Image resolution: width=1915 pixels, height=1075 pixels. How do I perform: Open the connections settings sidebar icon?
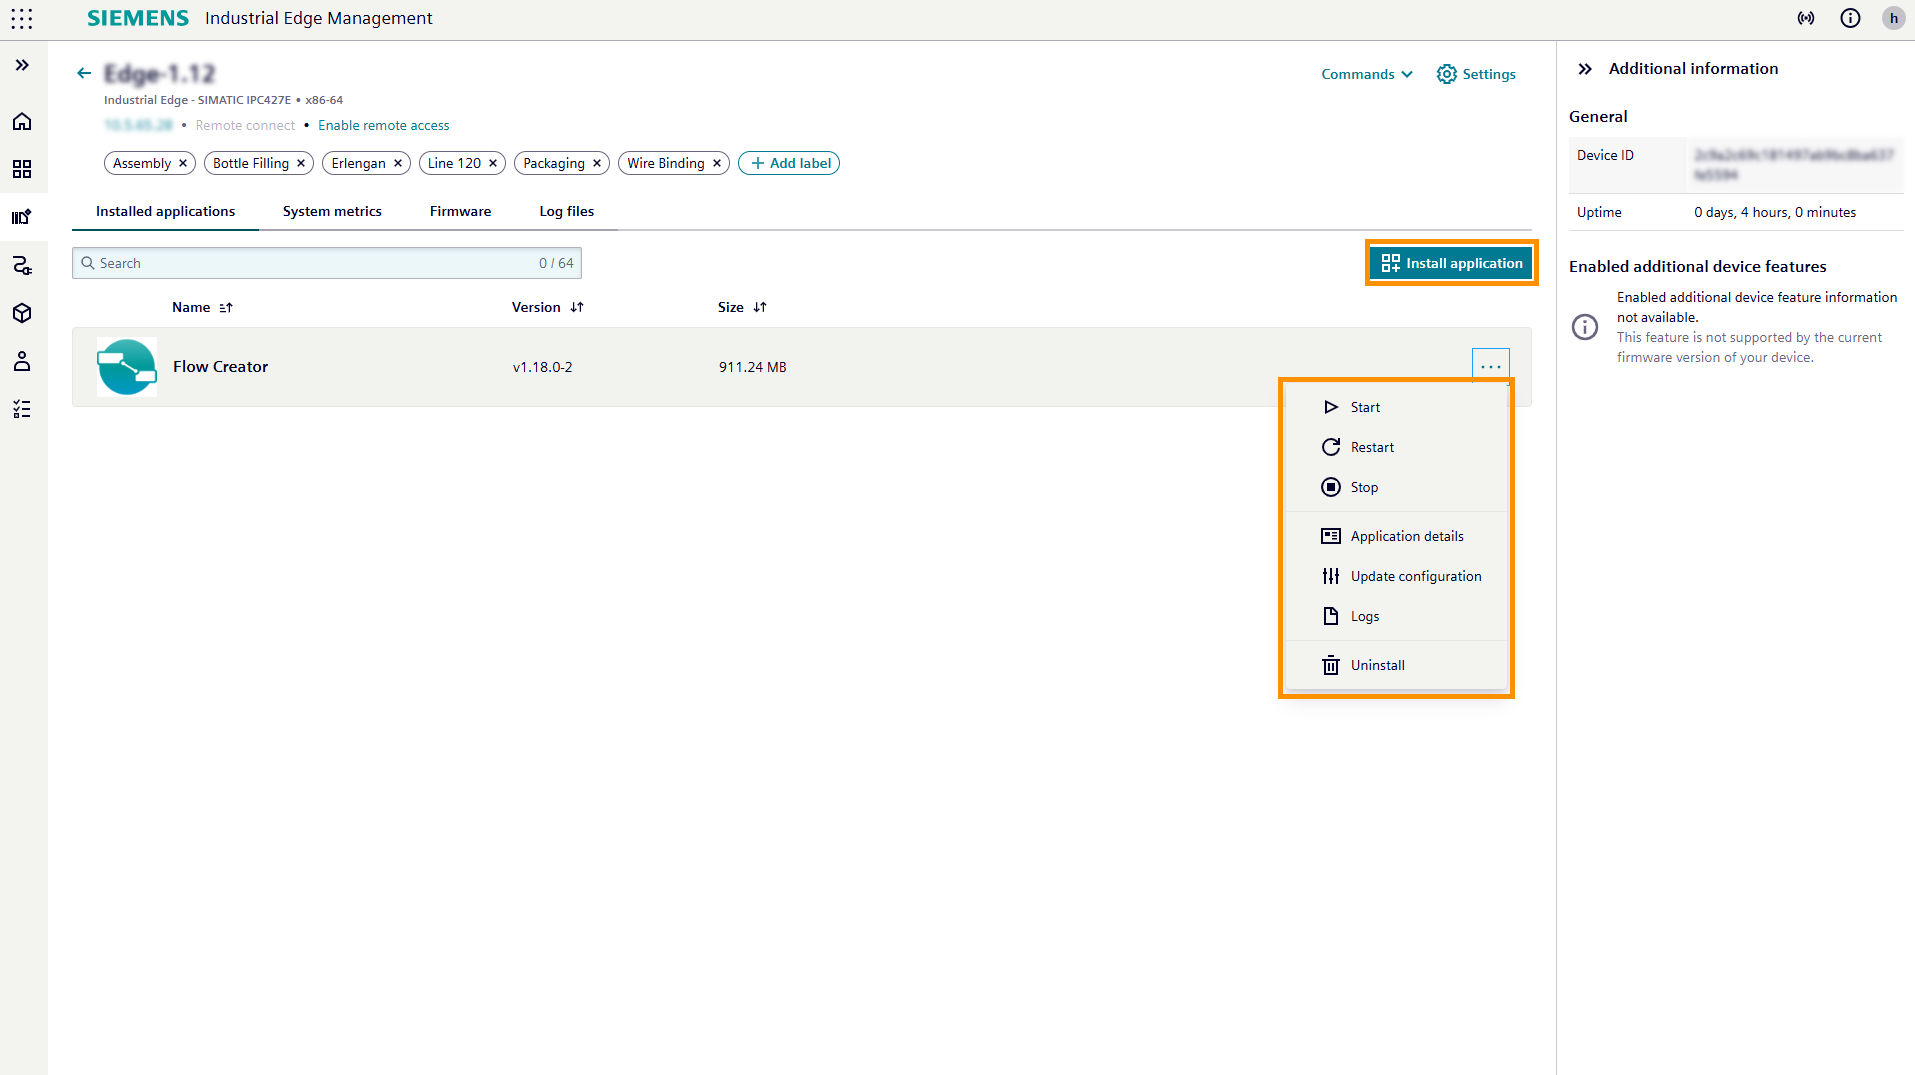coord(22,265)
